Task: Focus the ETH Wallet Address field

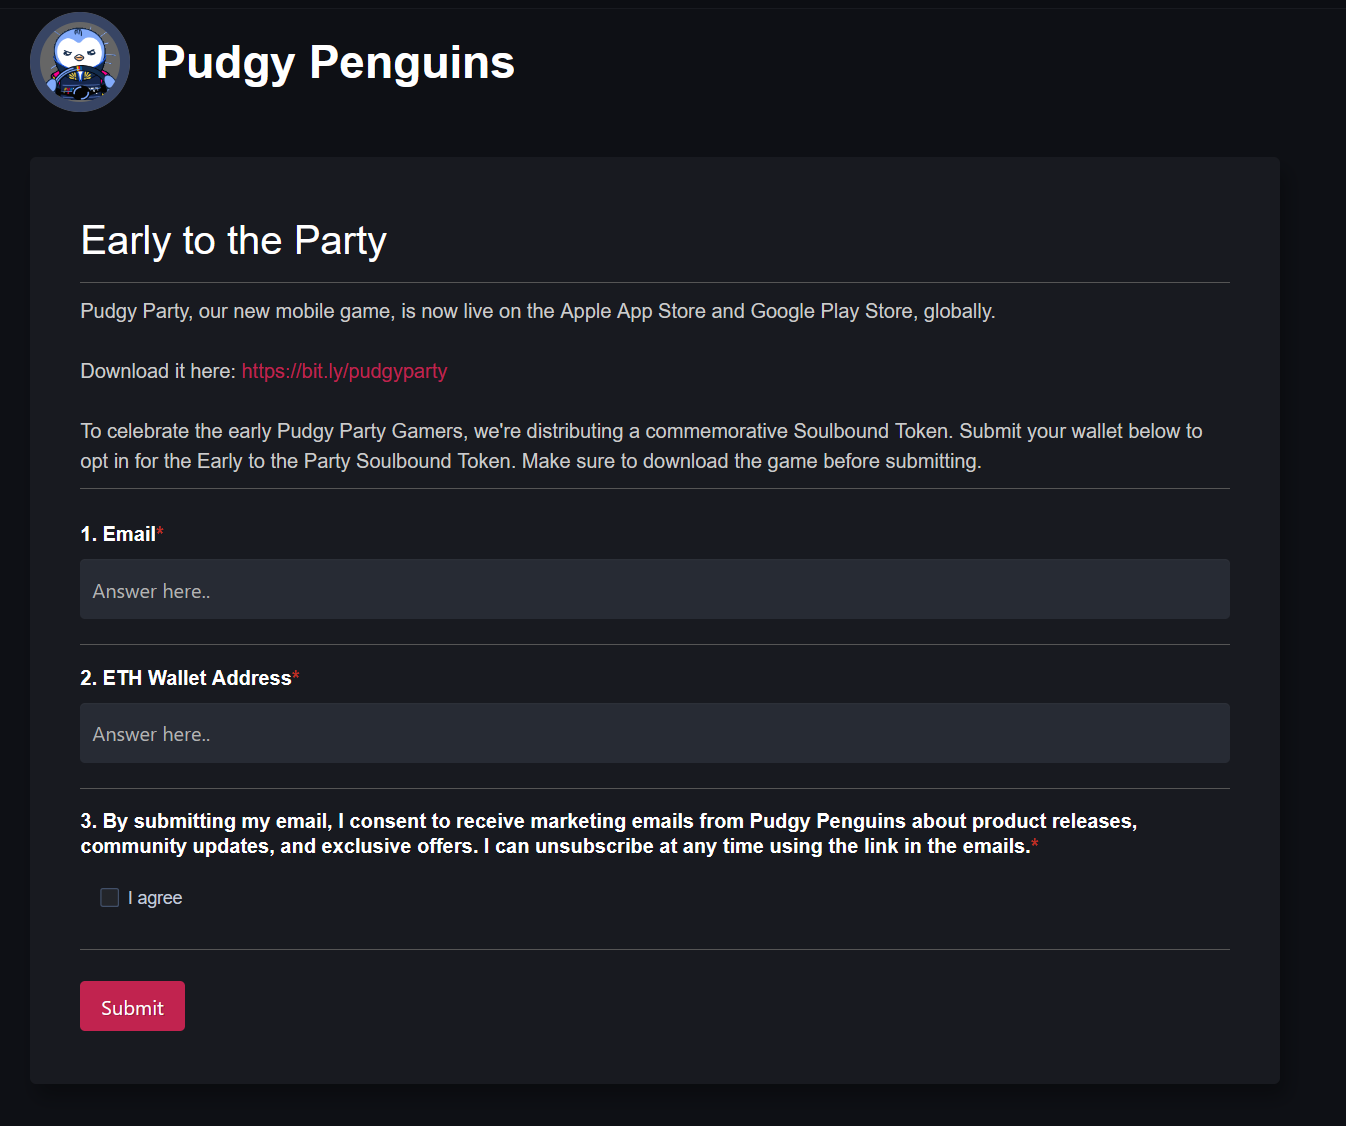Action: click(x=654, y=733)
